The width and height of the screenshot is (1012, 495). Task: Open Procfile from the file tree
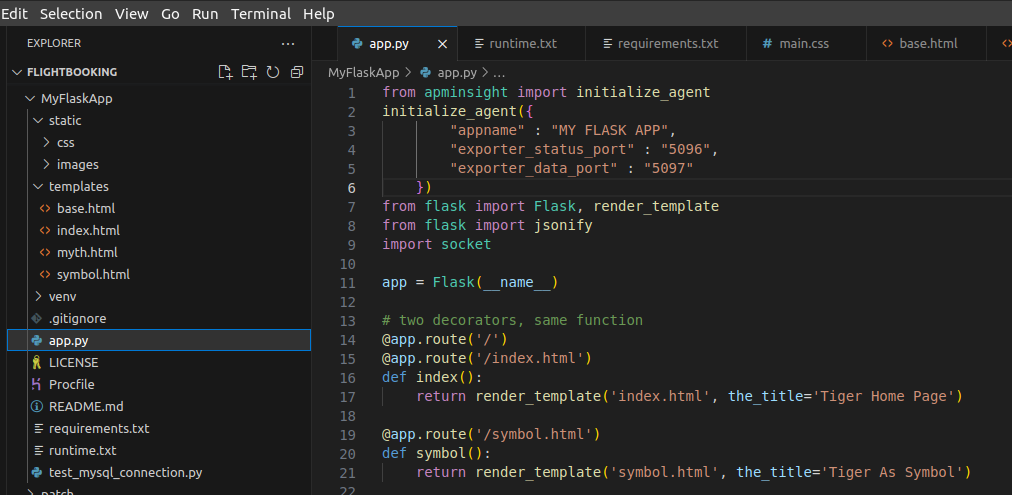click(x=71, y=384)
